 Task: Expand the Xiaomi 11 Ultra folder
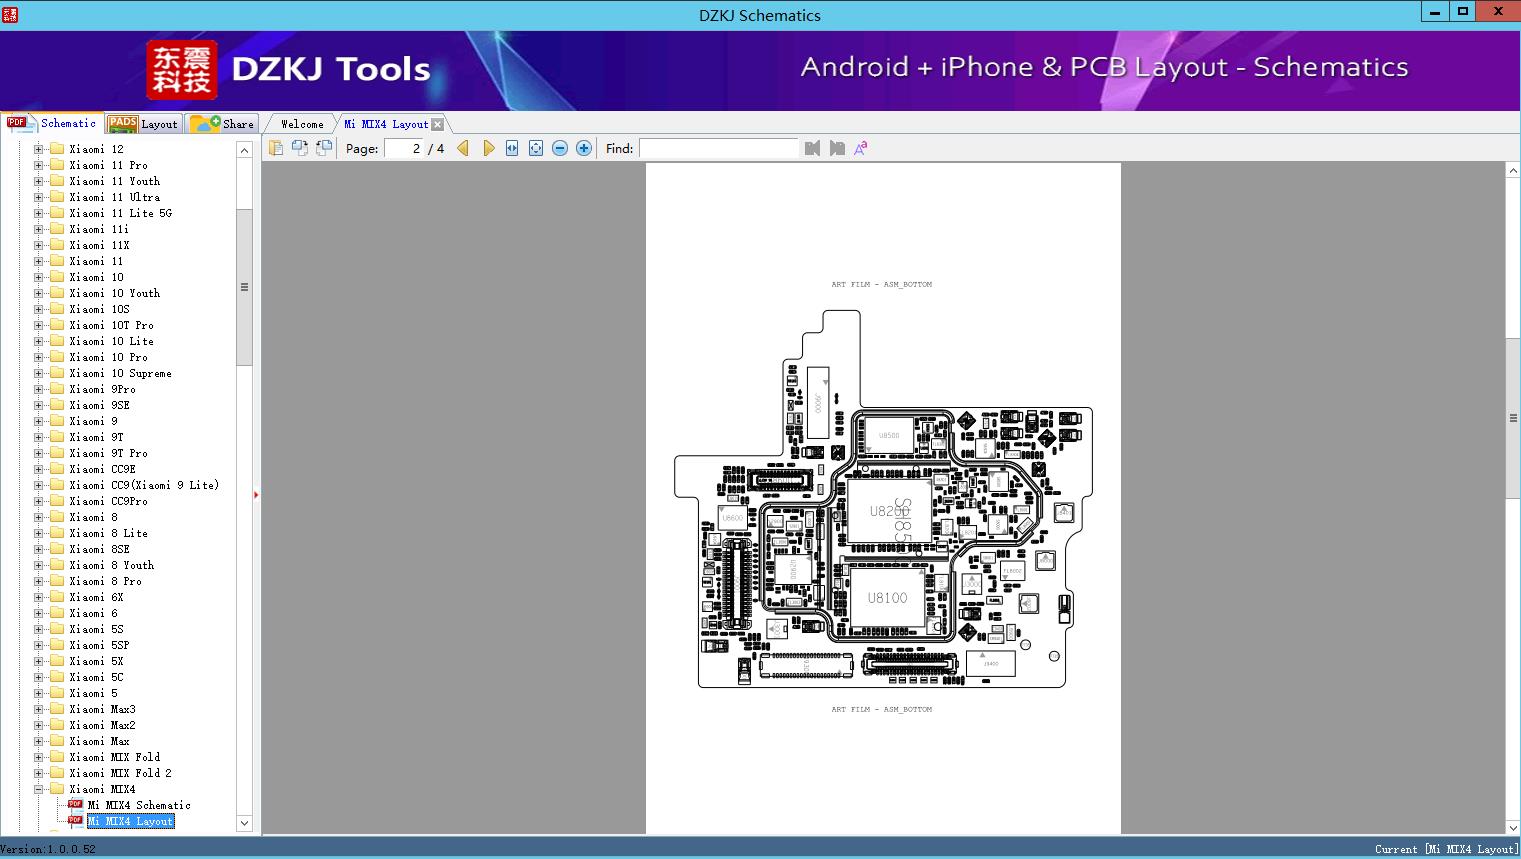pos(39,197)
